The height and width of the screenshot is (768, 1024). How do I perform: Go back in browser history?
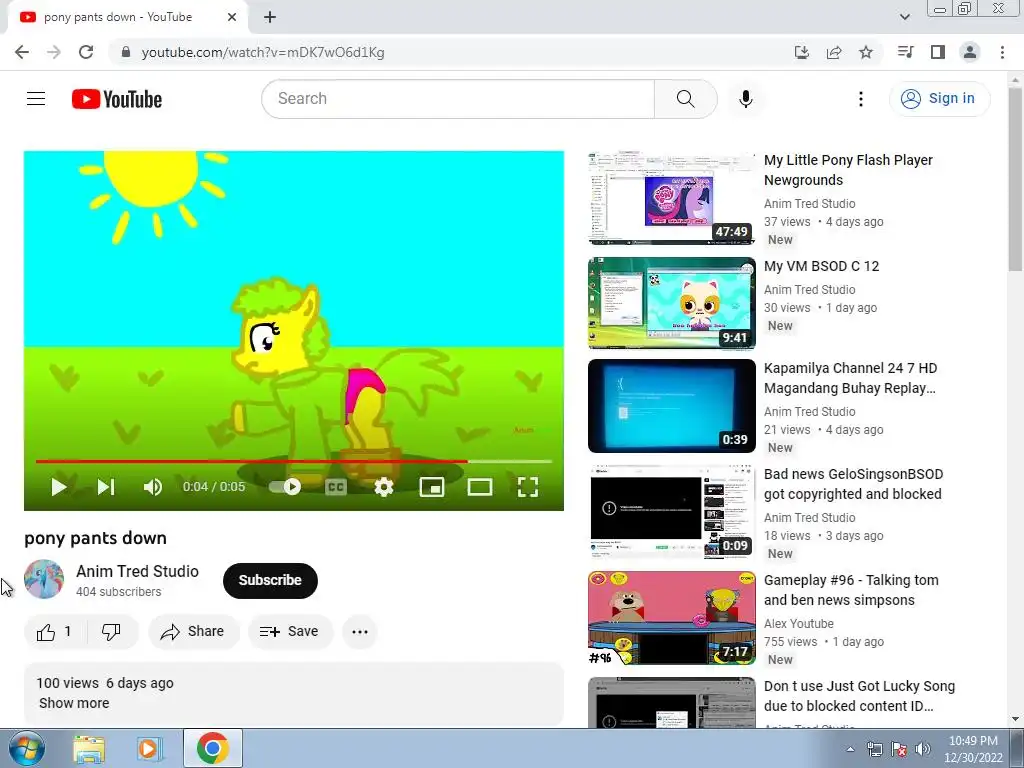click(x=22, y=52)
